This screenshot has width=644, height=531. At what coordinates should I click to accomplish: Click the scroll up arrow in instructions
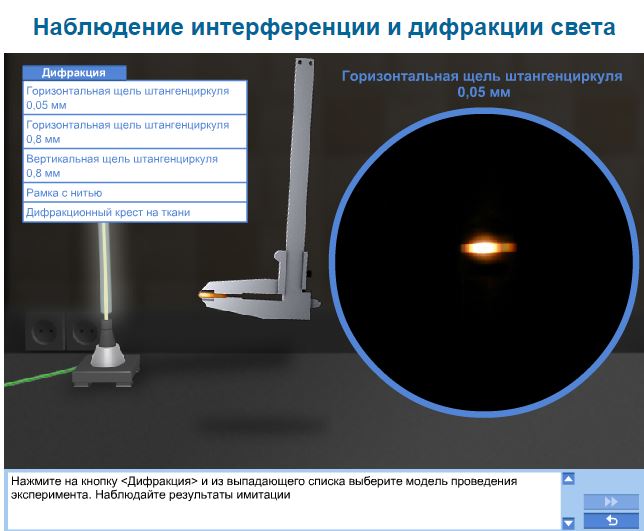568,479
